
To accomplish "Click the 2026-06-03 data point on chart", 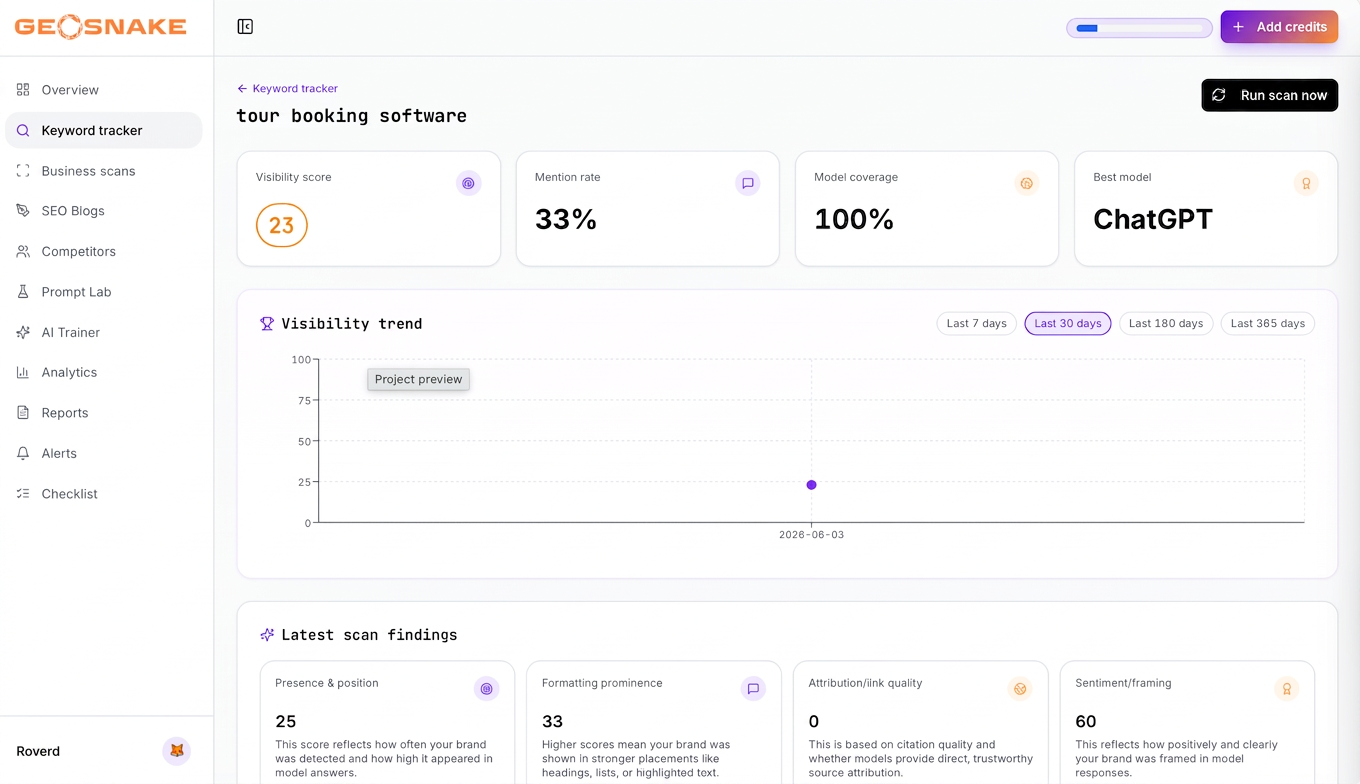I will pyautogui.click(x=811, y=485).
